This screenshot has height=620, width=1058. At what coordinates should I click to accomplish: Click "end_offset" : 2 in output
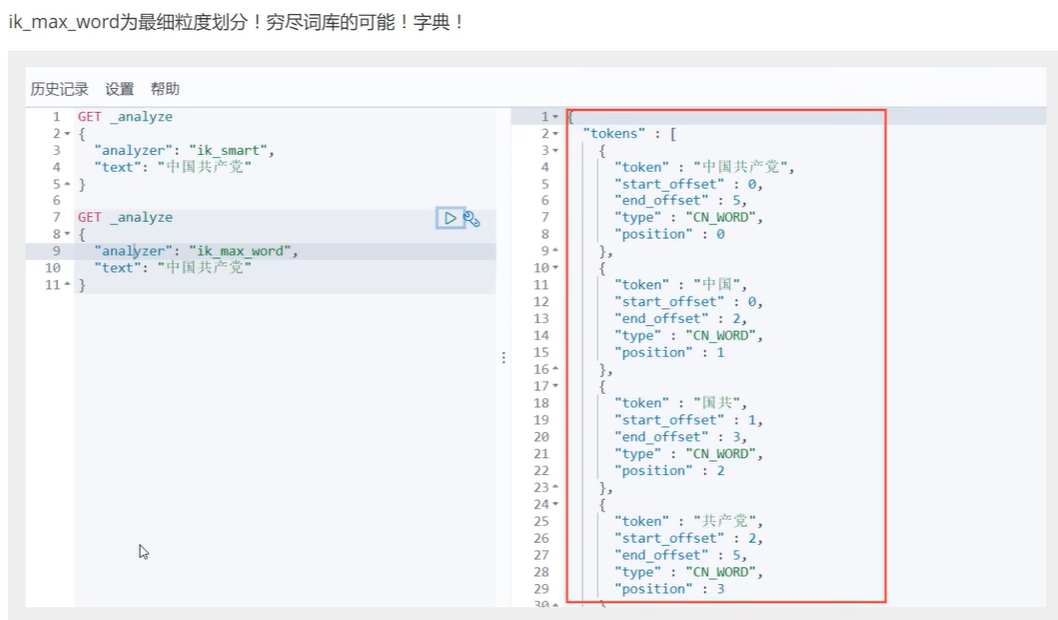tap(677, 318)
